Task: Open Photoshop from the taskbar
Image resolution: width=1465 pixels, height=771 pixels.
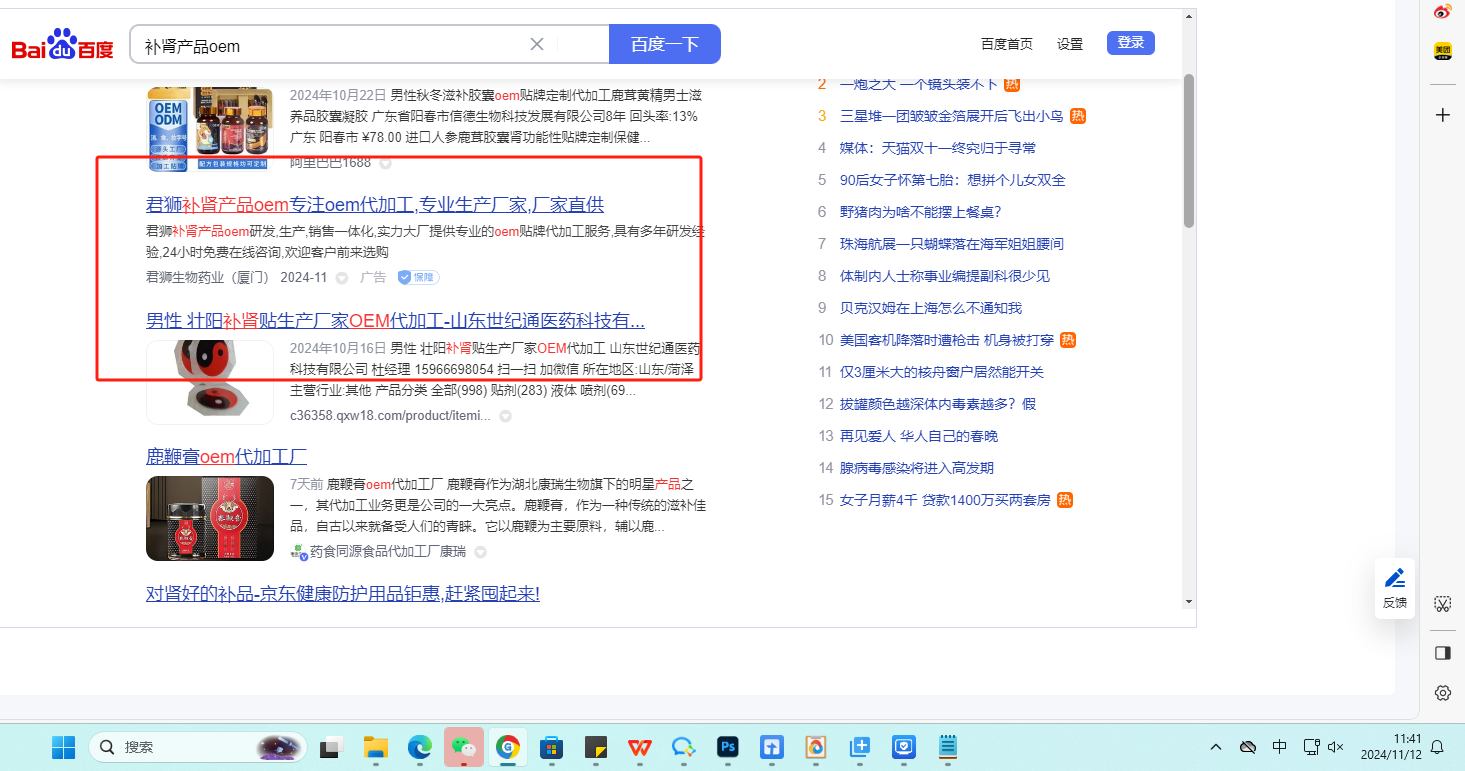Action: pyautogui.click(x=727, y=746)
